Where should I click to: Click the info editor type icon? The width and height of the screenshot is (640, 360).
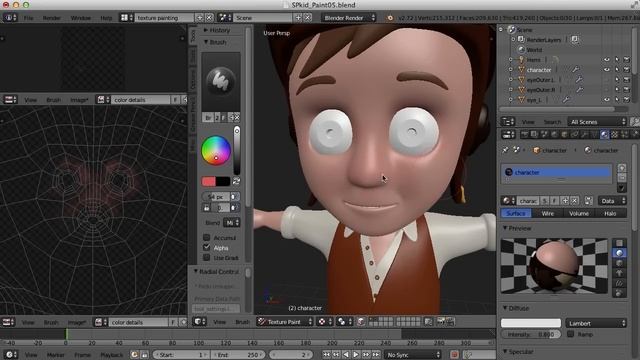coord(10,18)
